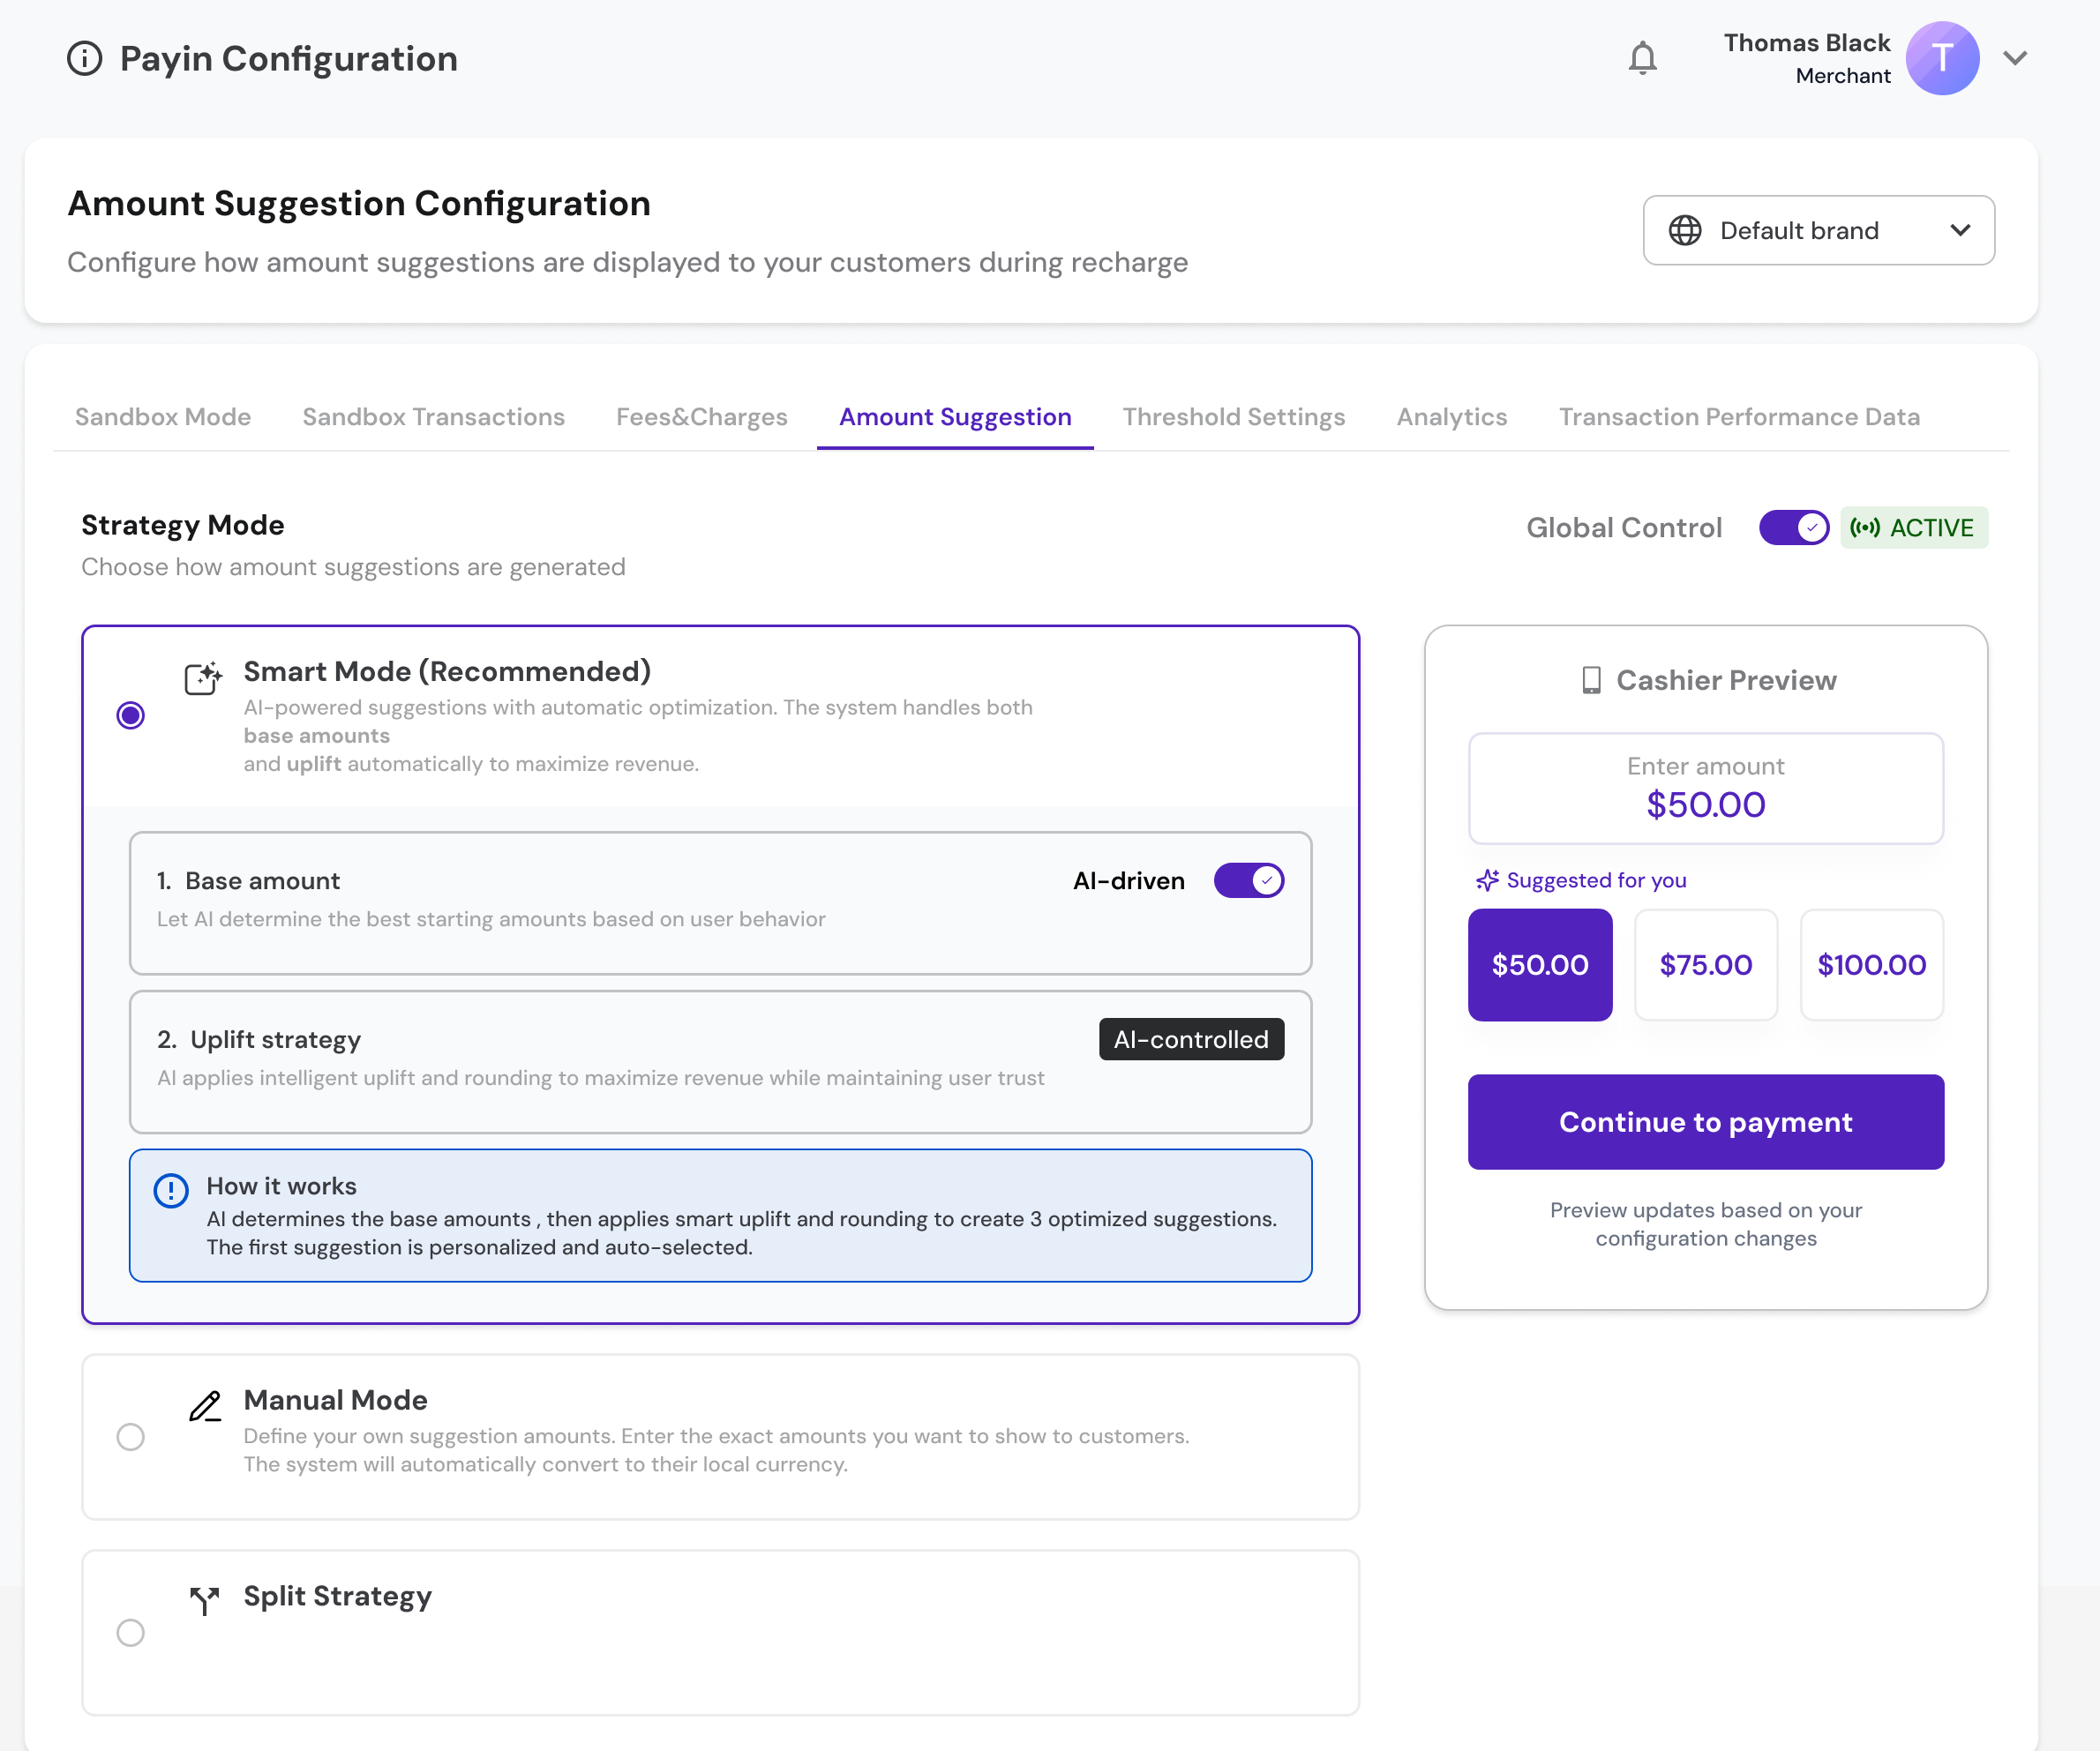The image size is (2100, 1751).
Task: Click the How it works info icon
Action: [x=171, y=1191]
